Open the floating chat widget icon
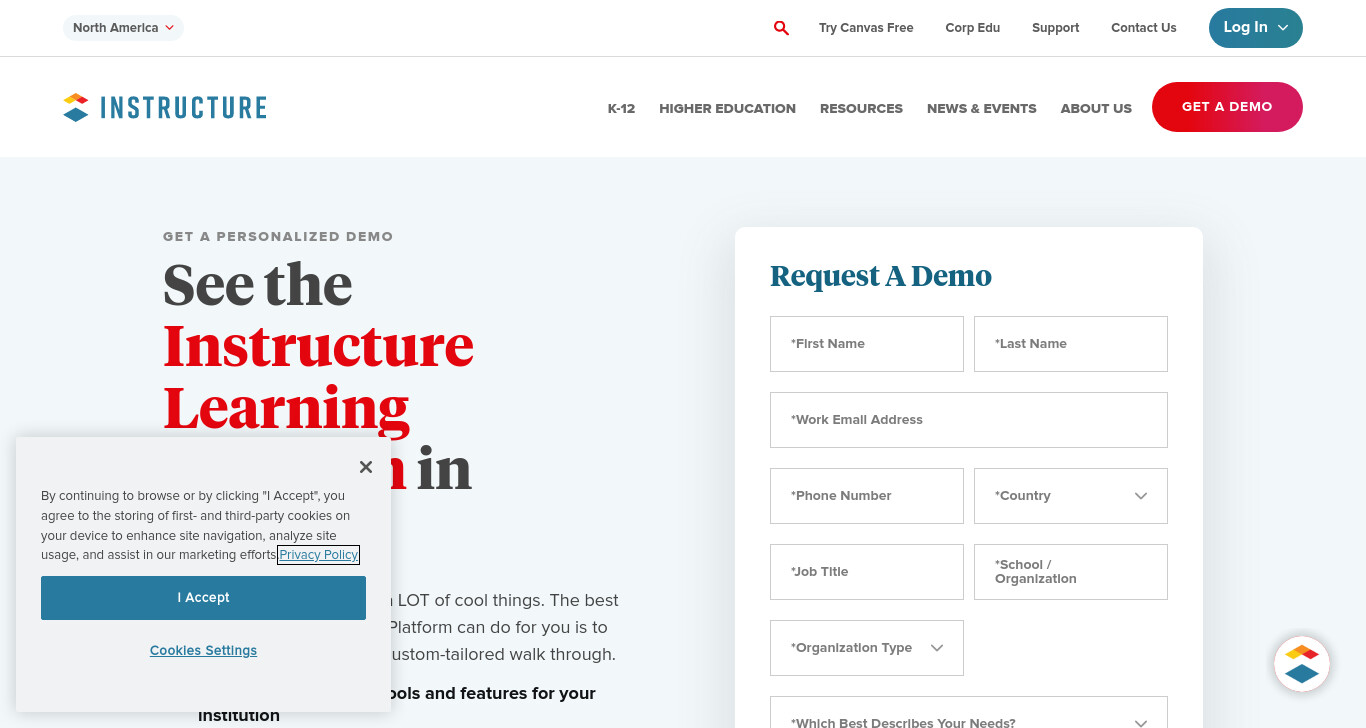The image size is (1366, 728). 1302,664
